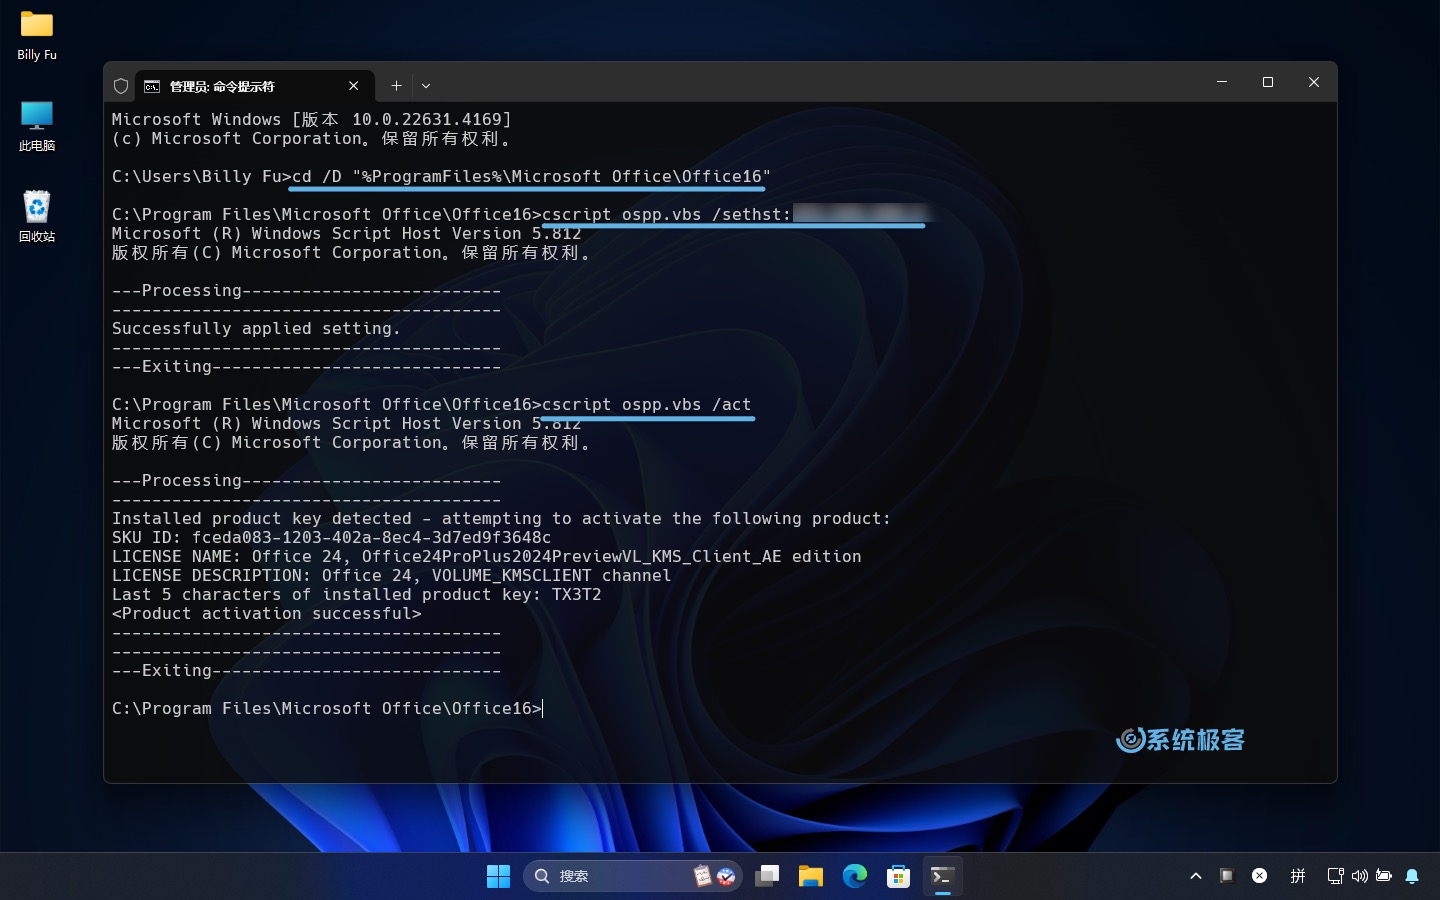The width and height of the screenshot is (1440, 900).
Task: Open Microsoft Edge from taskbar
Action: pos(855,876)
